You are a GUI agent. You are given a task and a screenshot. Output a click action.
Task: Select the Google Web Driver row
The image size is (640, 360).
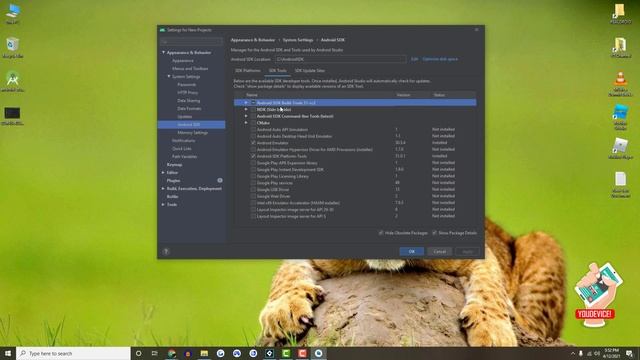click(x=355, y=196)
